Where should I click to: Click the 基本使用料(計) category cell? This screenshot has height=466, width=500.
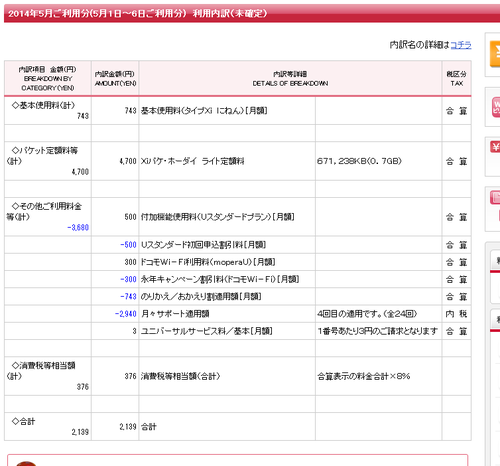tap(48, 111)
